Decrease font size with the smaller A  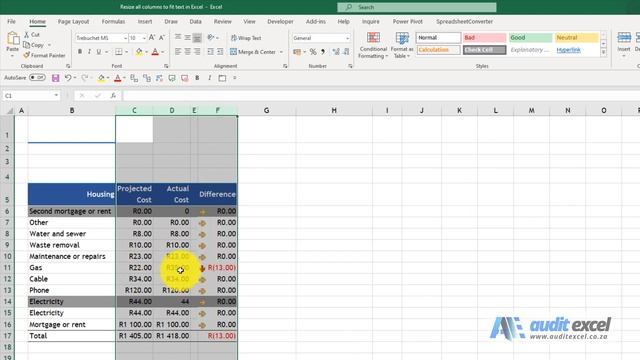tap(162, 38)
